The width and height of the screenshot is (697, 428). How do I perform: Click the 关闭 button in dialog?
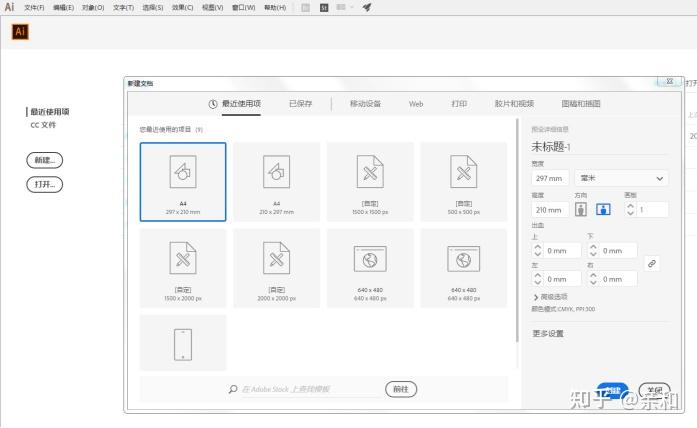pyautogui.click(x=654, y=391)
